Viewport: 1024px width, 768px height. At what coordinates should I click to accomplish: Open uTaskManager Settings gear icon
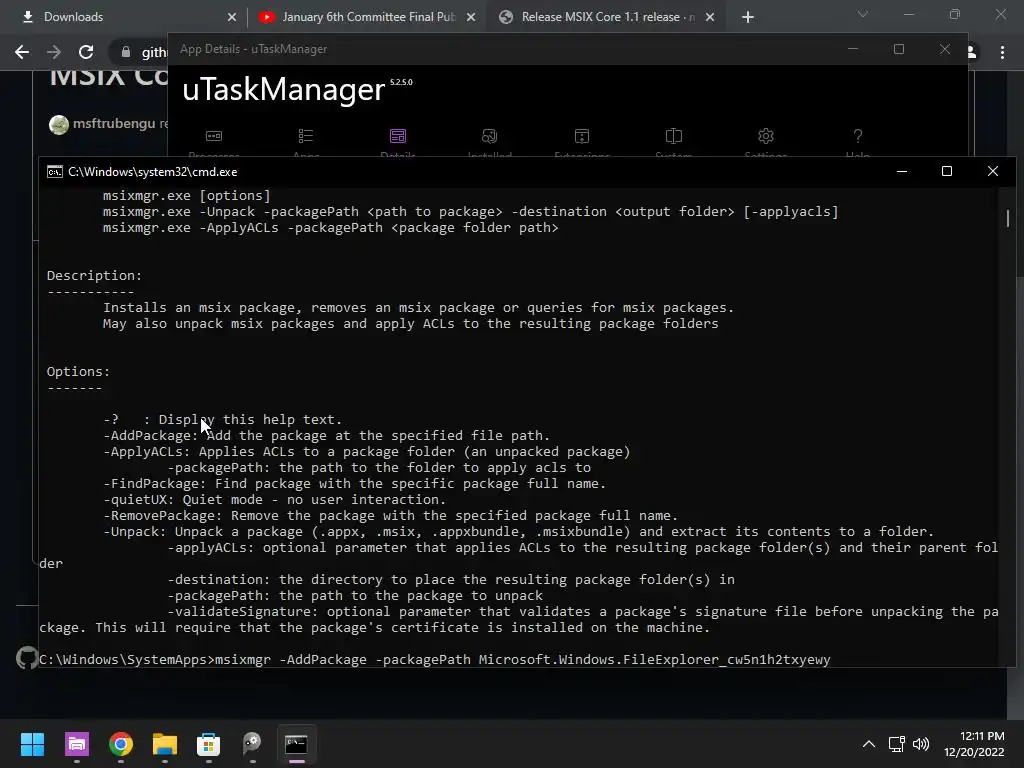(x=766, y=136)
